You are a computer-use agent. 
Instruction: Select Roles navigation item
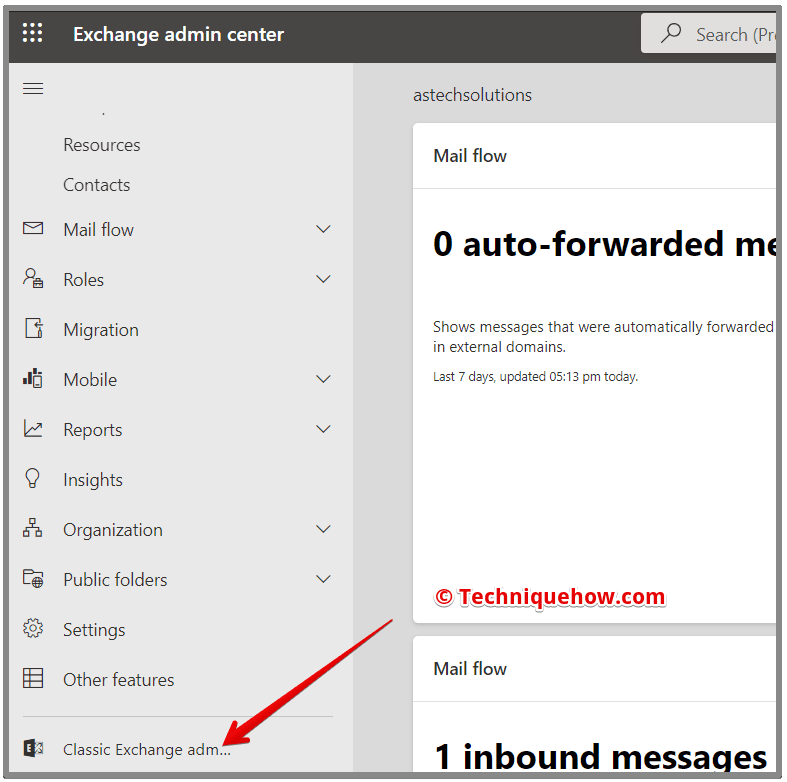point(178,279)
